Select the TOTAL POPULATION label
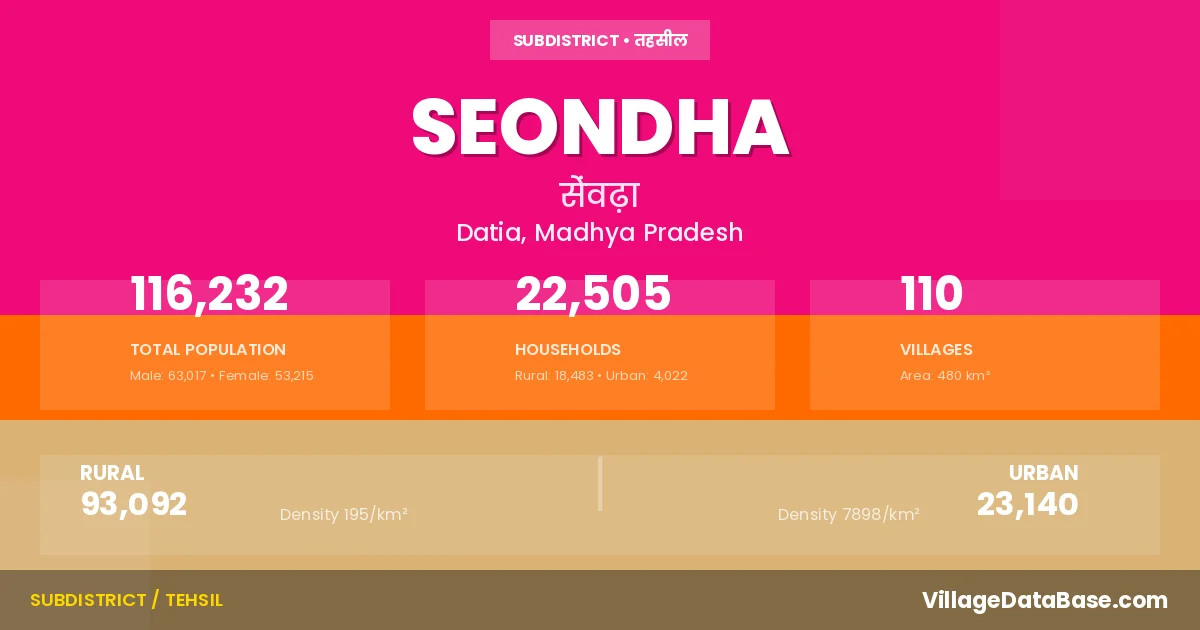The image size is (1200, 630). pyautogui.click(x=208, y=350)
